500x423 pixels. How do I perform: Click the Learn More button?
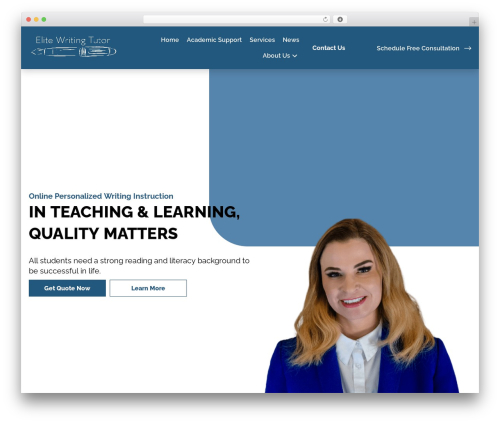coord(148,288)
